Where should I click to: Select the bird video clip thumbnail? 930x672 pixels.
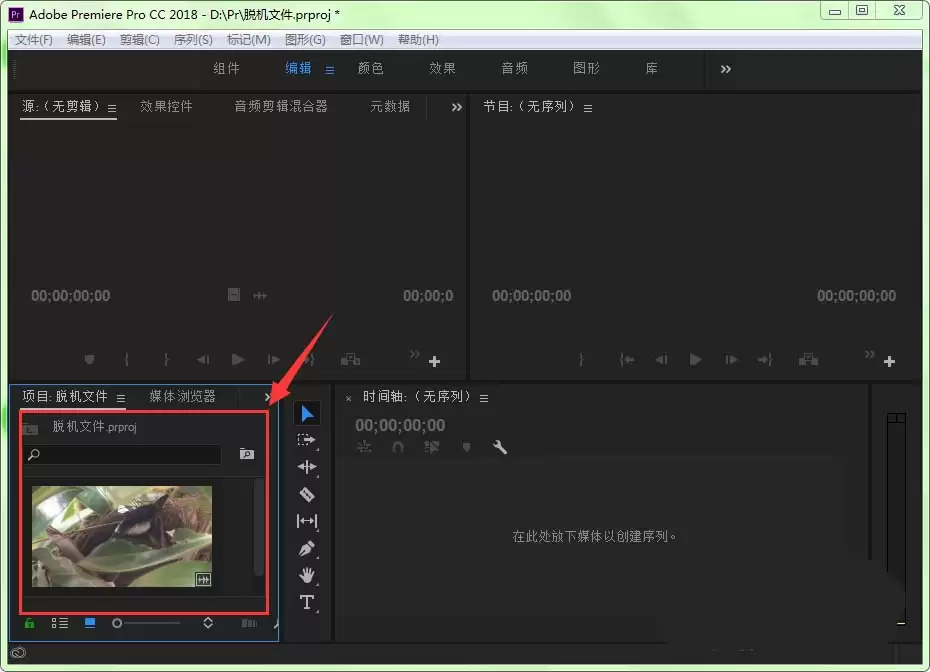pyautogui.click(x=122, y=536)
